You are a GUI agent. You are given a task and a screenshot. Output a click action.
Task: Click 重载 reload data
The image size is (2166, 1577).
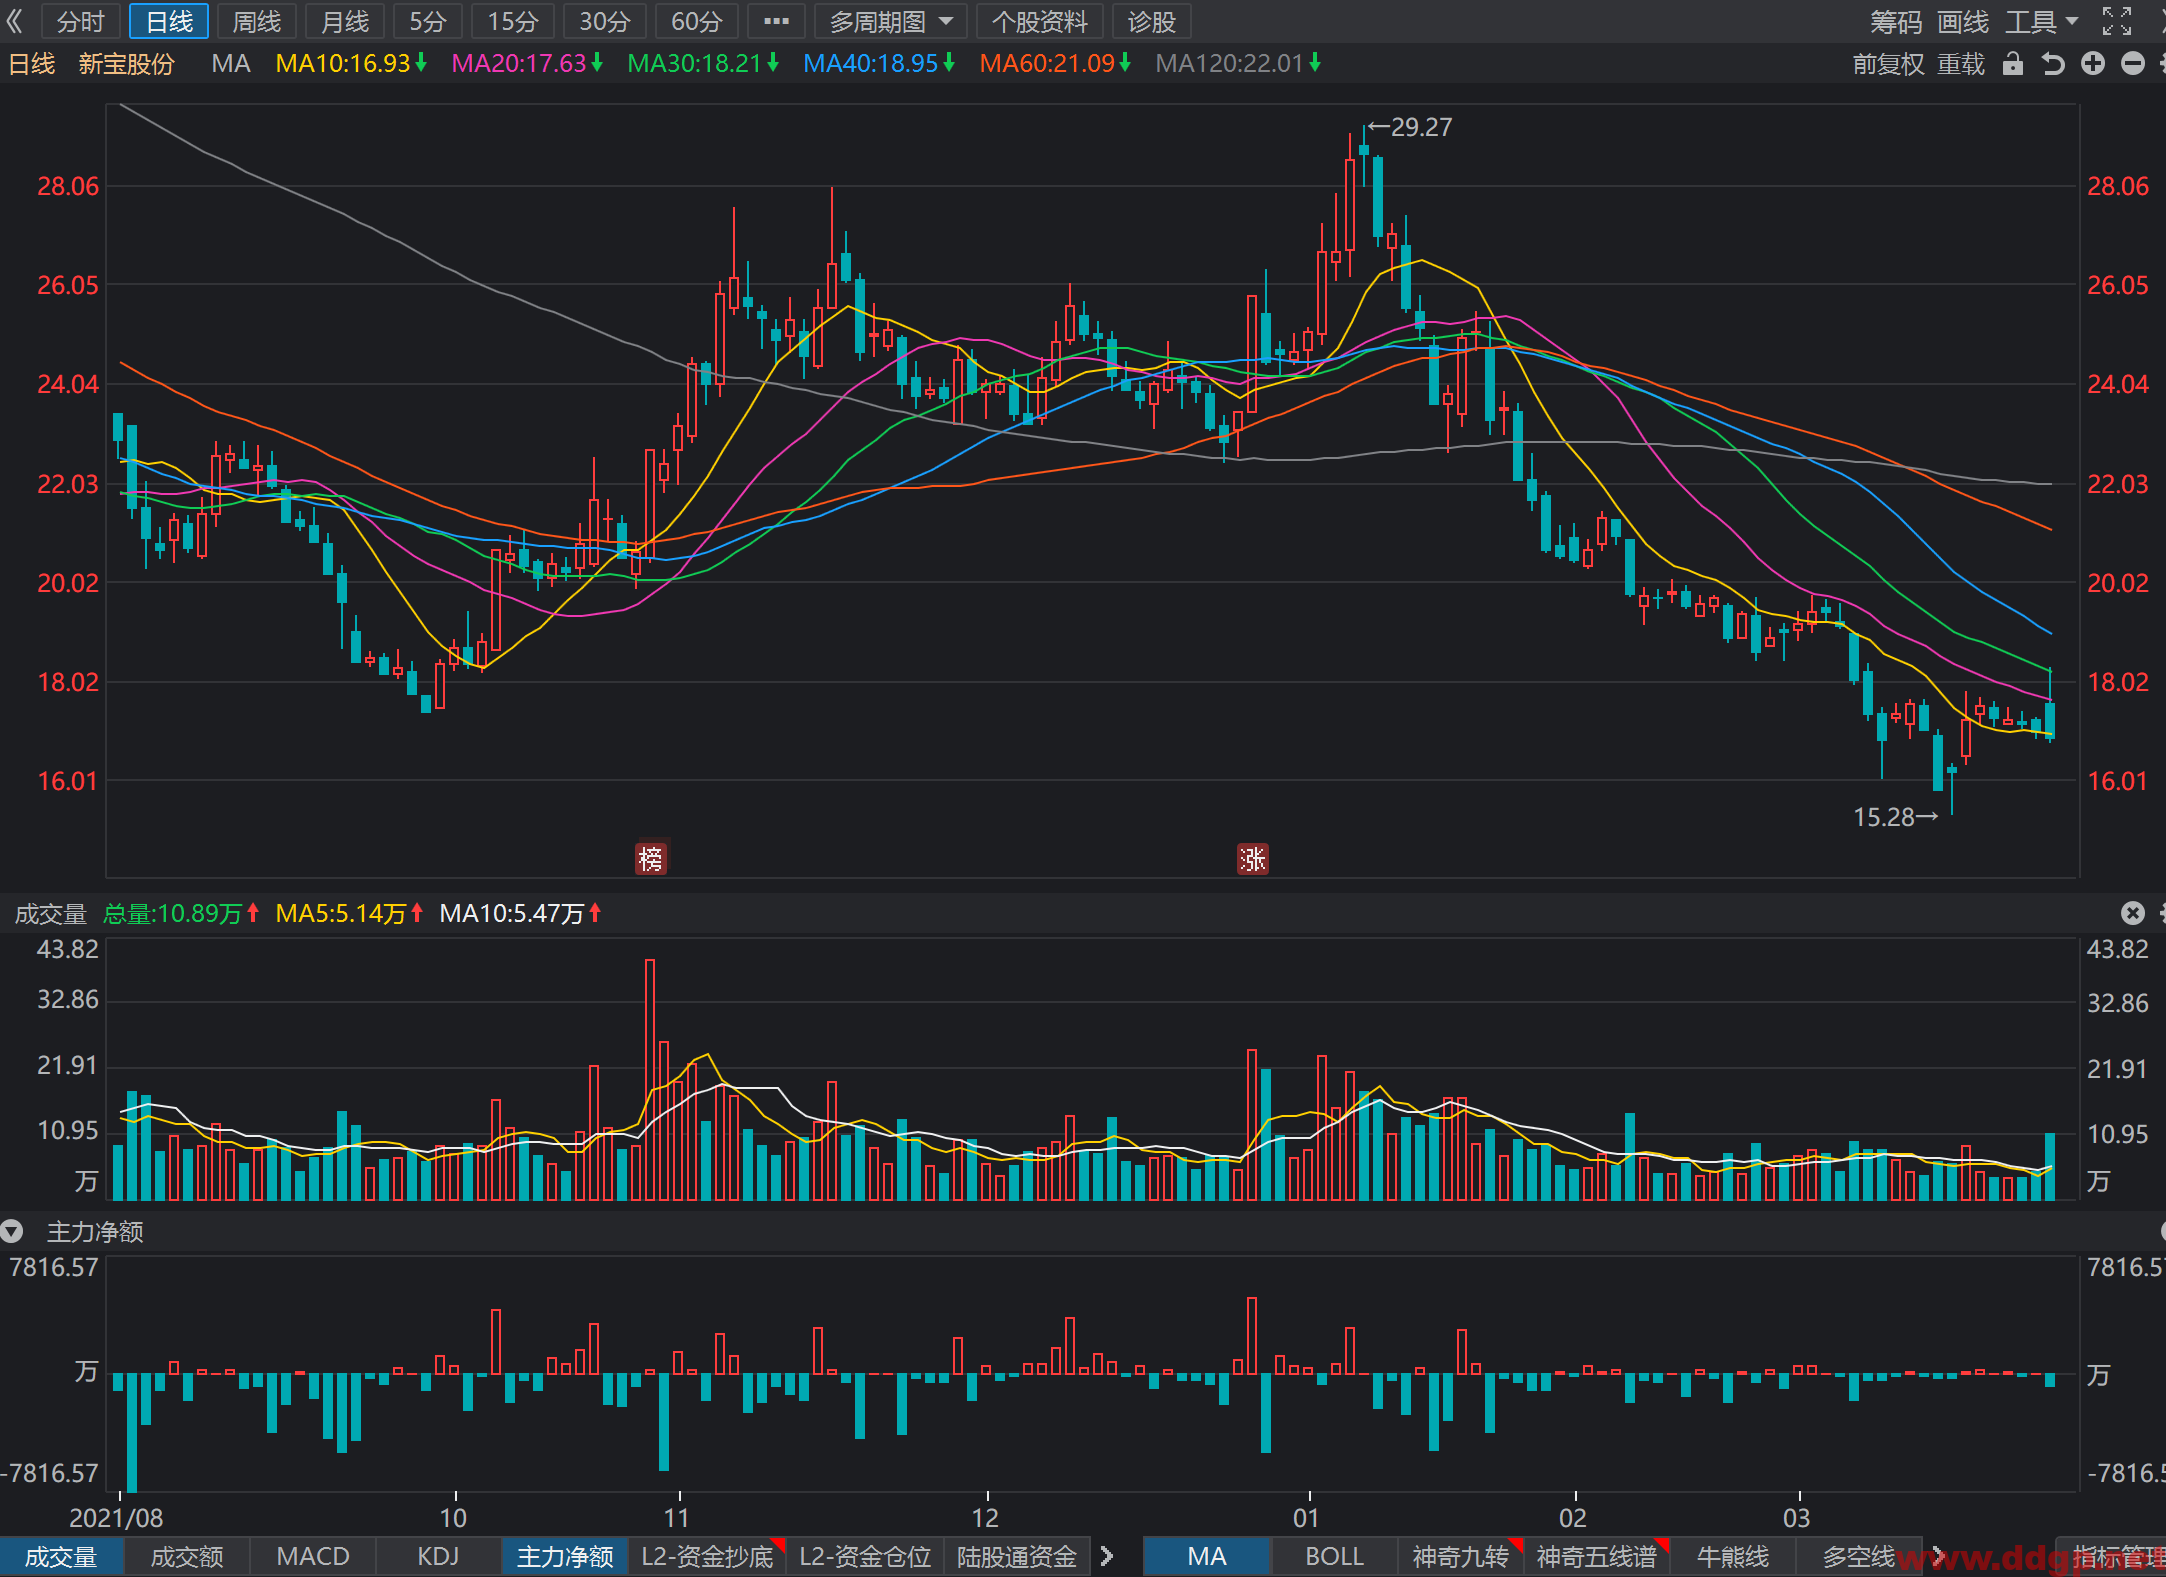(x=1960, y=64)
